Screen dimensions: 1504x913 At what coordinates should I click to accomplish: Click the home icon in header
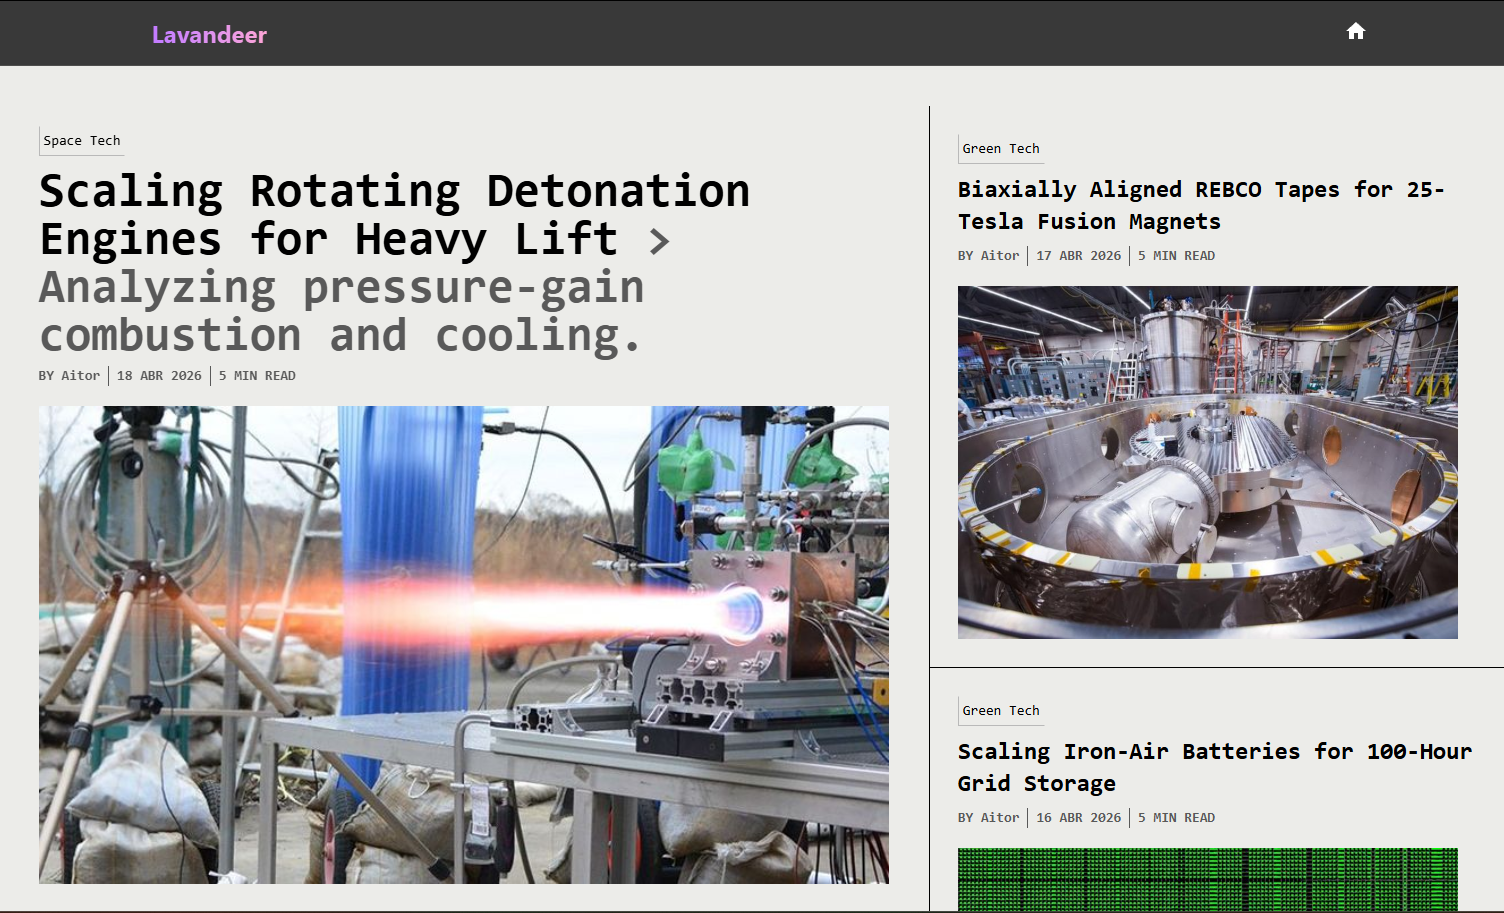[1356, 31]
